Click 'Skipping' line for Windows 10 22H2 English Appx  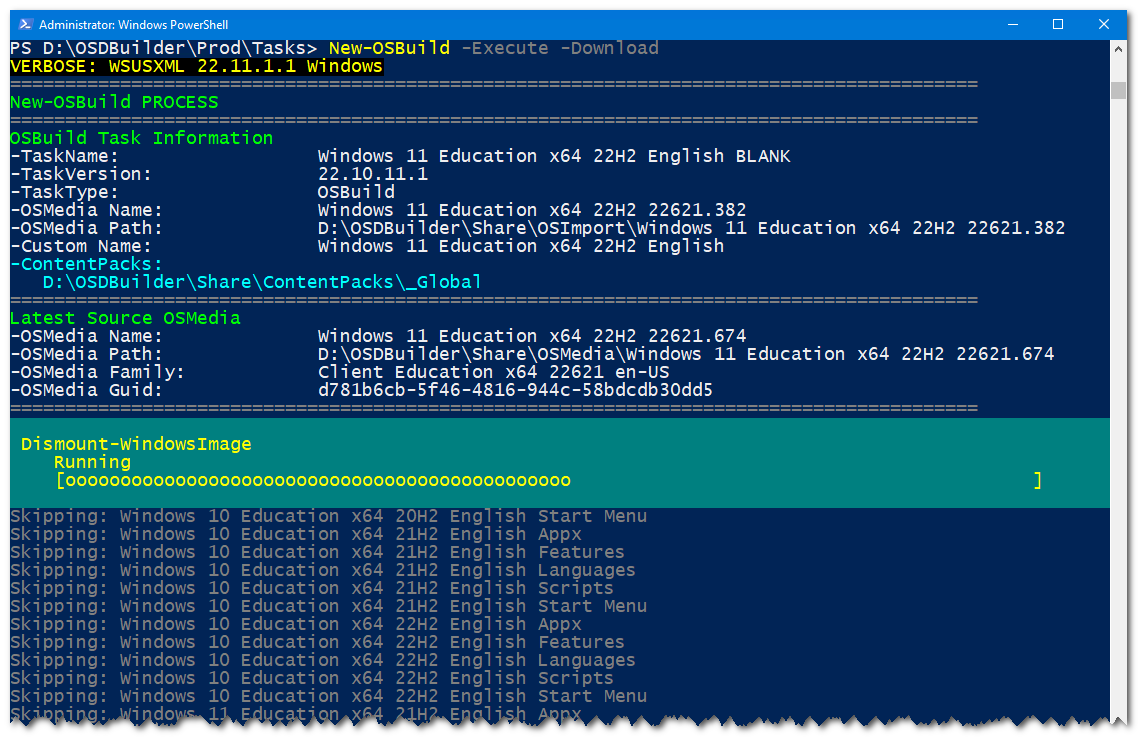pos(295,624)
